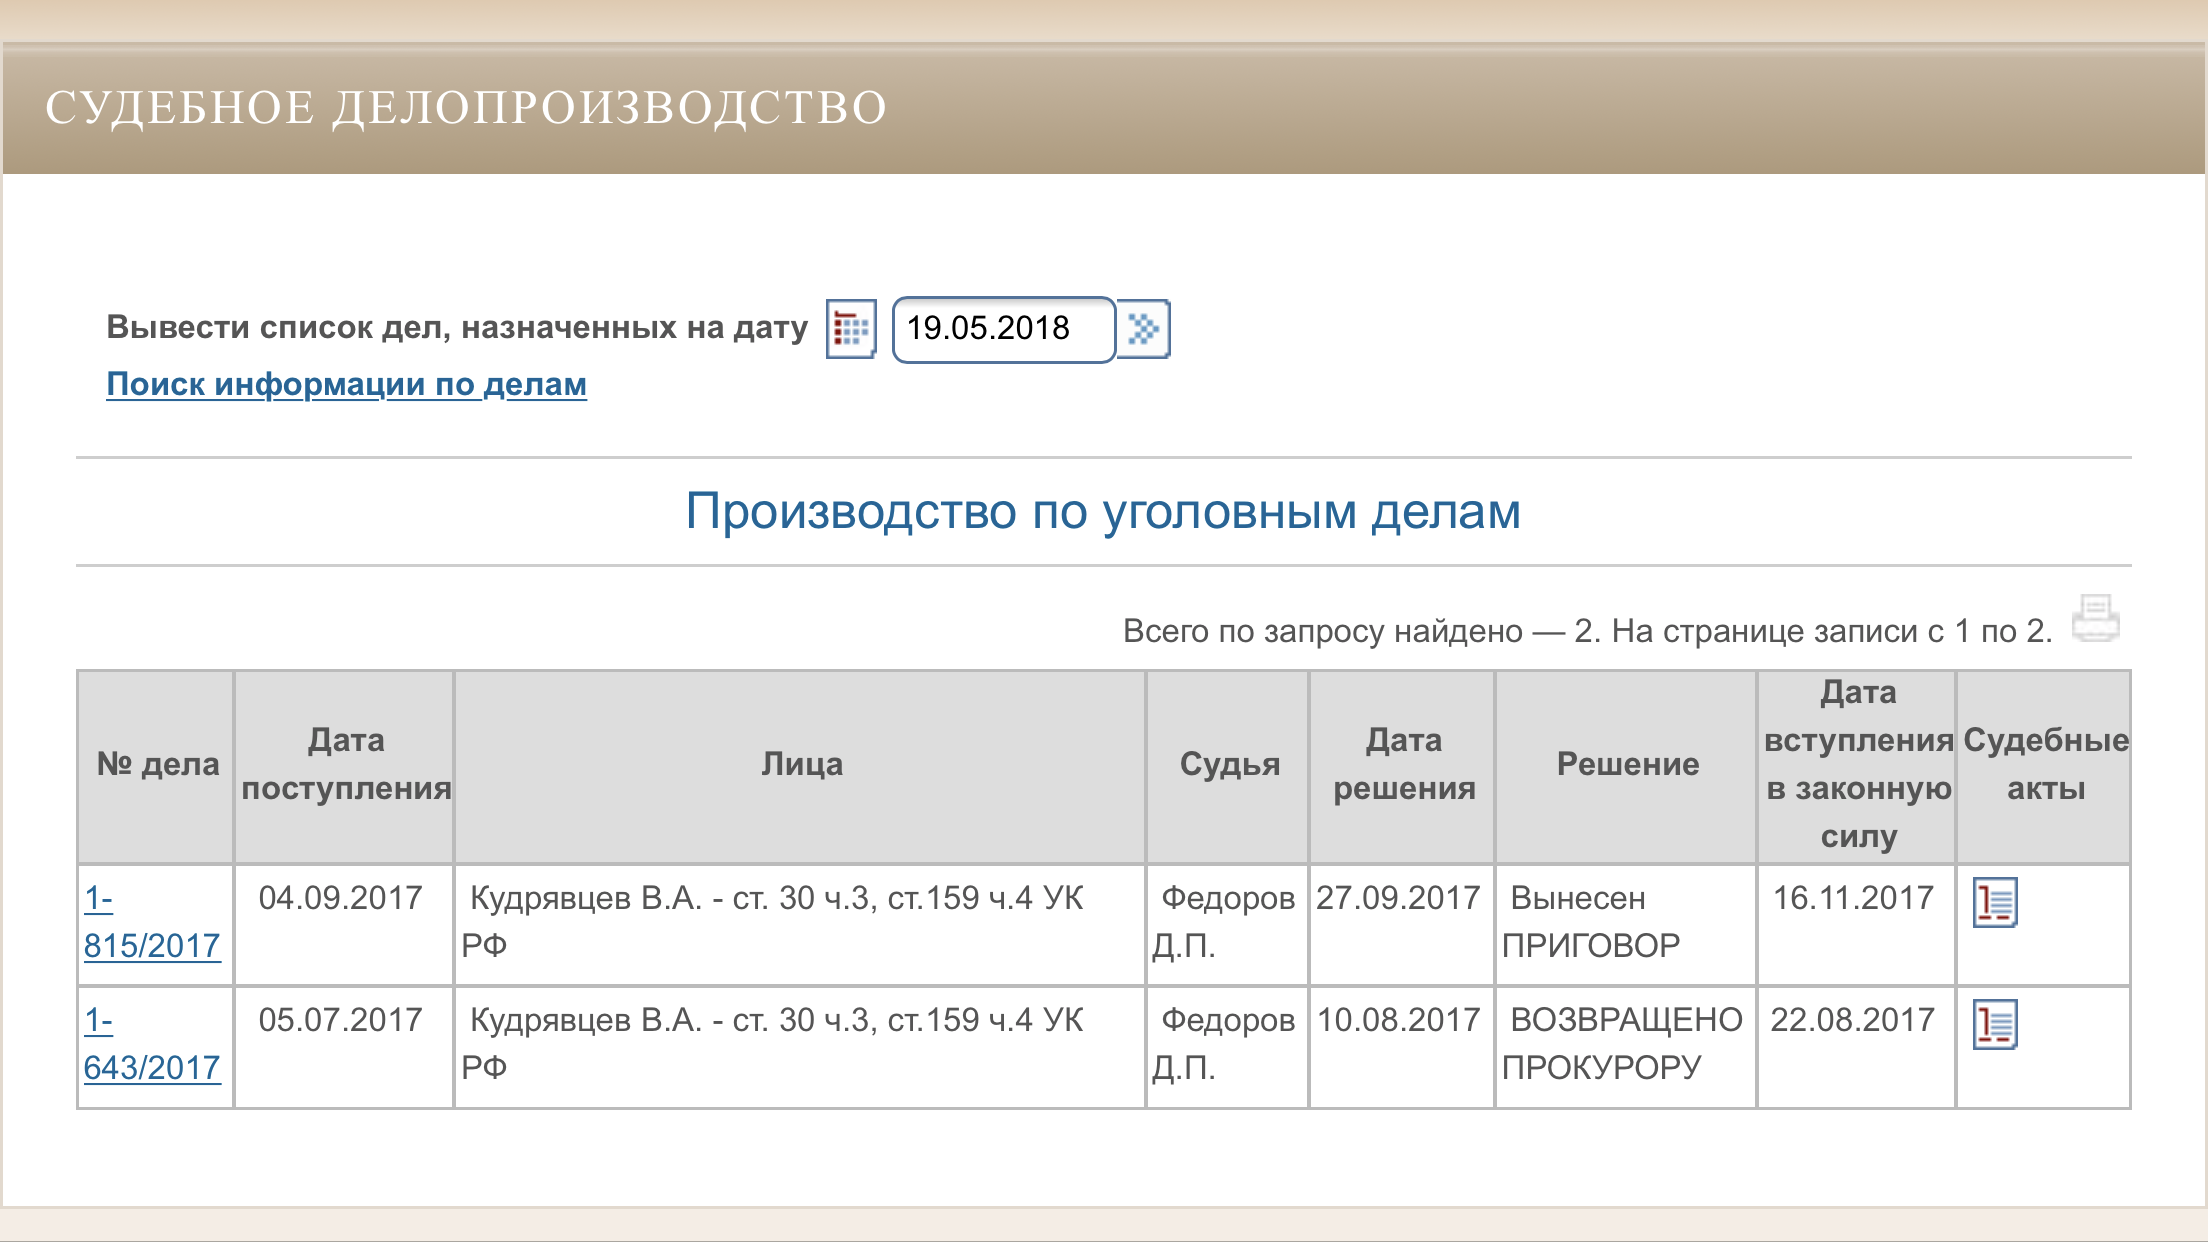Select the 'Производство по уголовным делам' heading

click(x=1103, y=512)
